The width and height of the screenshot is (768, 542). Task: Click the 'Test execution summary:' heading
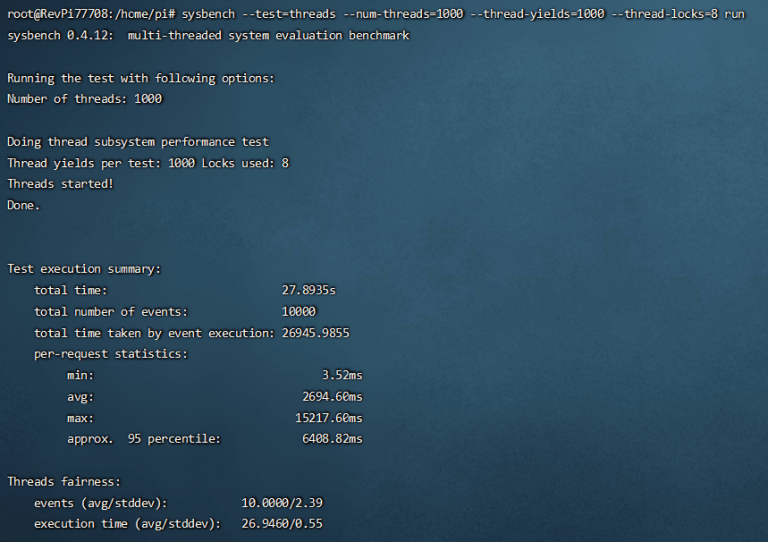pos(84,269)
